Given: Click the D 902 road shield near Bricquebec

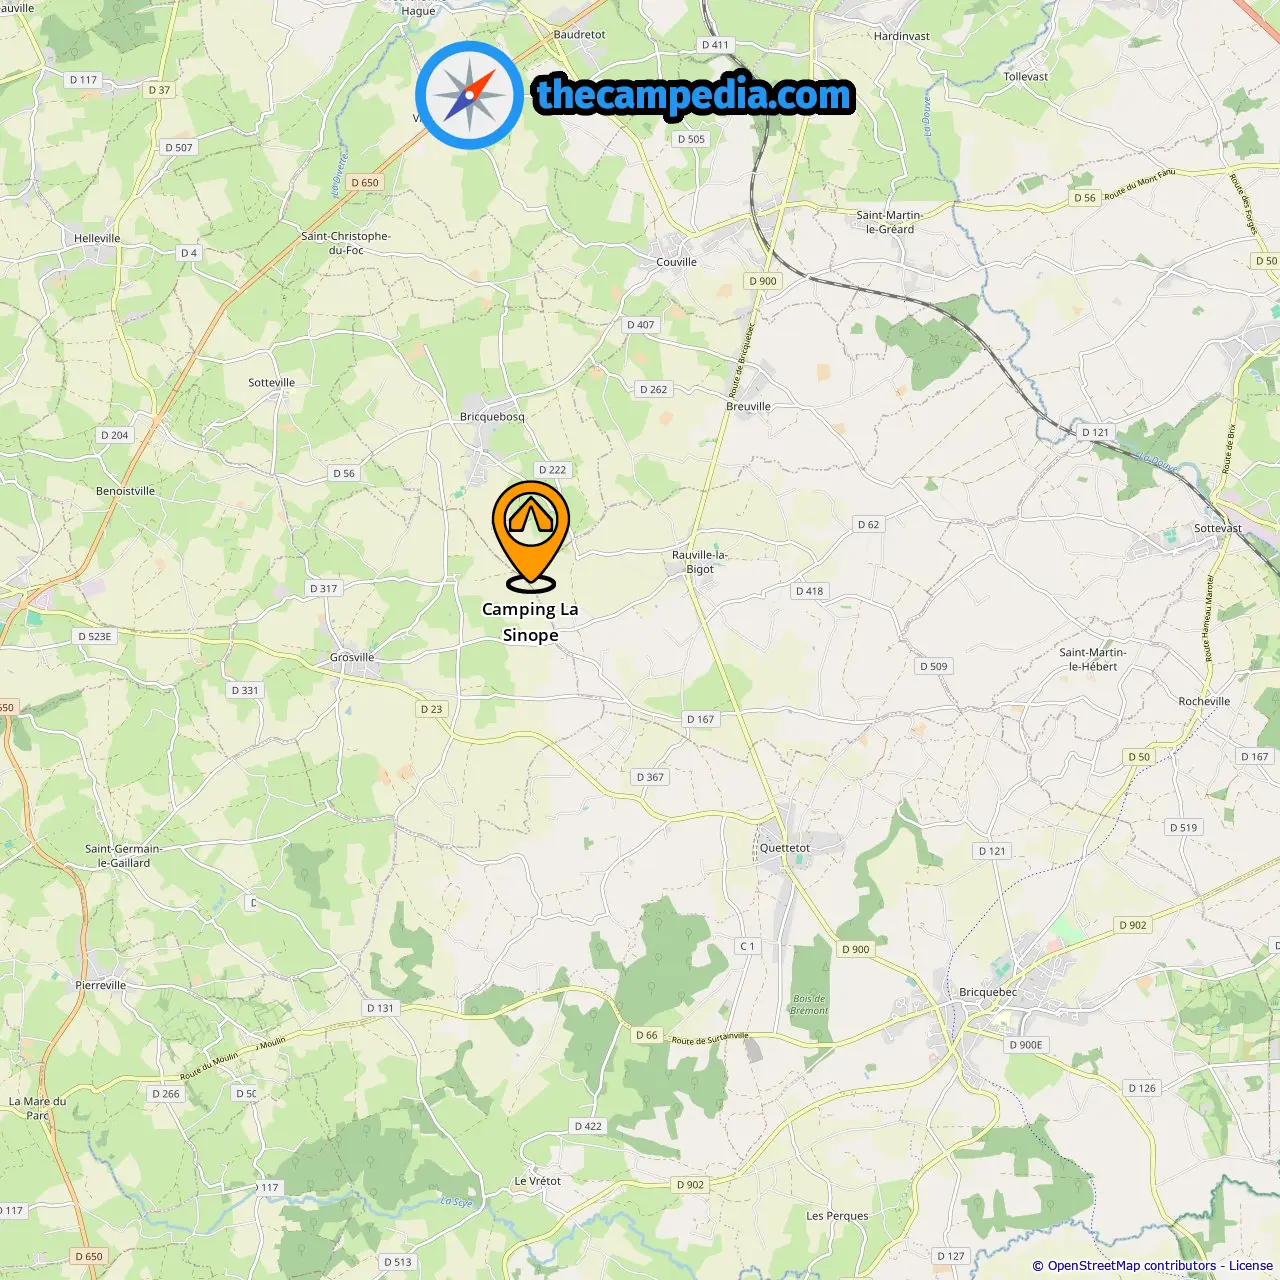Looking at the screenshot, I should tap(1133, 926).
